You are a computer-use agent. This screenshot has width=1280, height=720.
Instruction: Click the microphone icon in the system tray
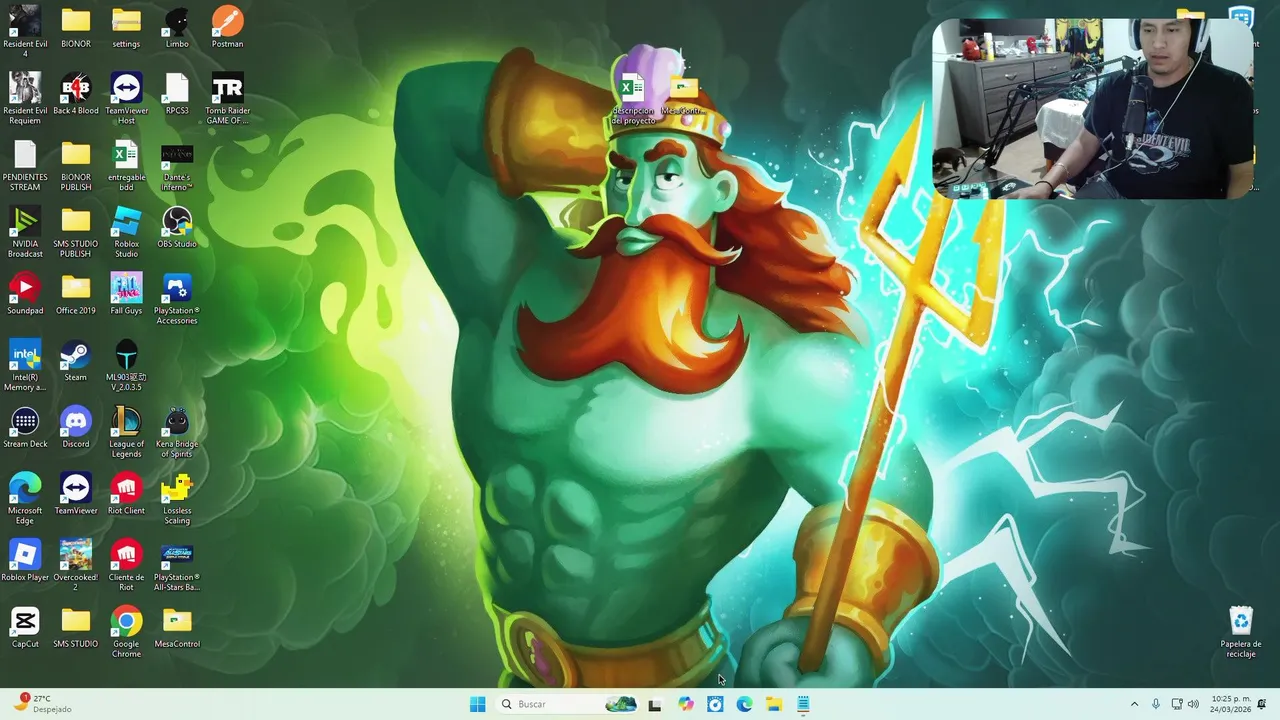pos(1156,704)
